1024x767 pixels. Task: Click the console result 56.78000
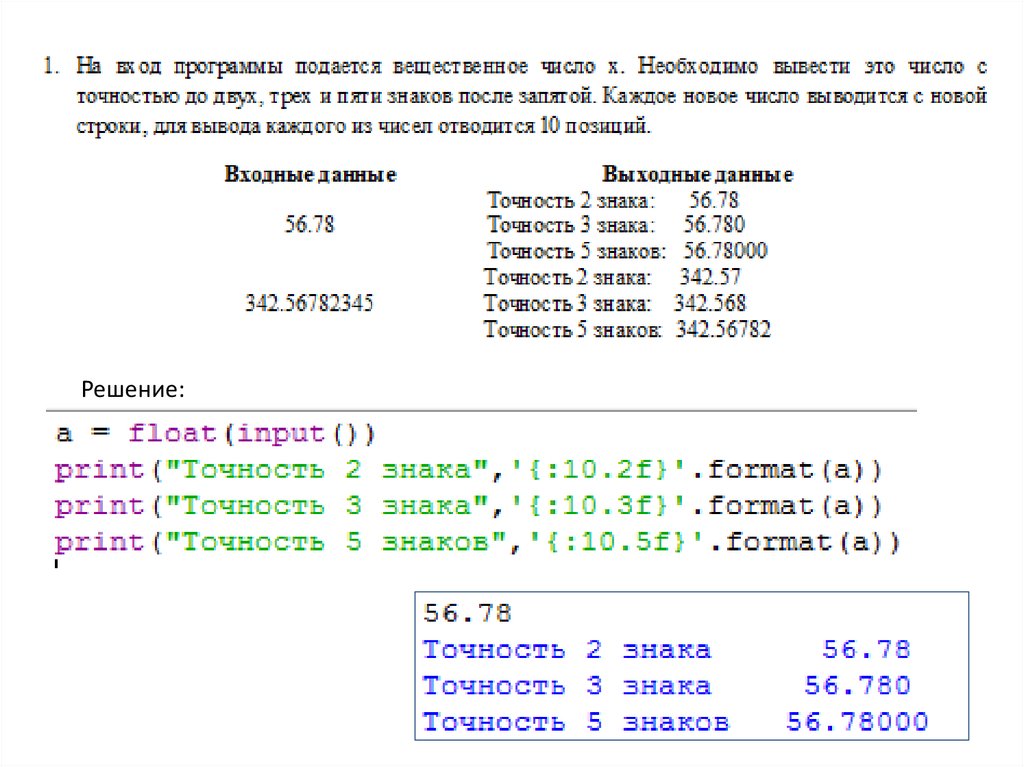tap(857, 722)
